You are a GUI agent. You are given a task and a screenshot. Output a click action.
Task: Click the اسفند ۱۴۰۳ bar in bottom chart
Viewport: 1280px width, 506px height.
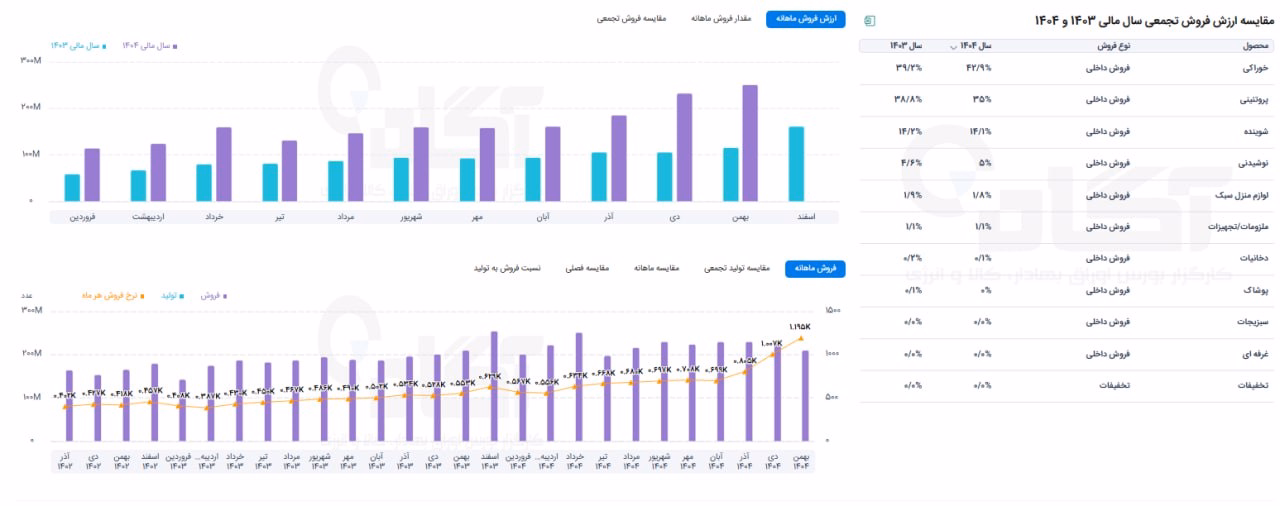coord(494,386)
